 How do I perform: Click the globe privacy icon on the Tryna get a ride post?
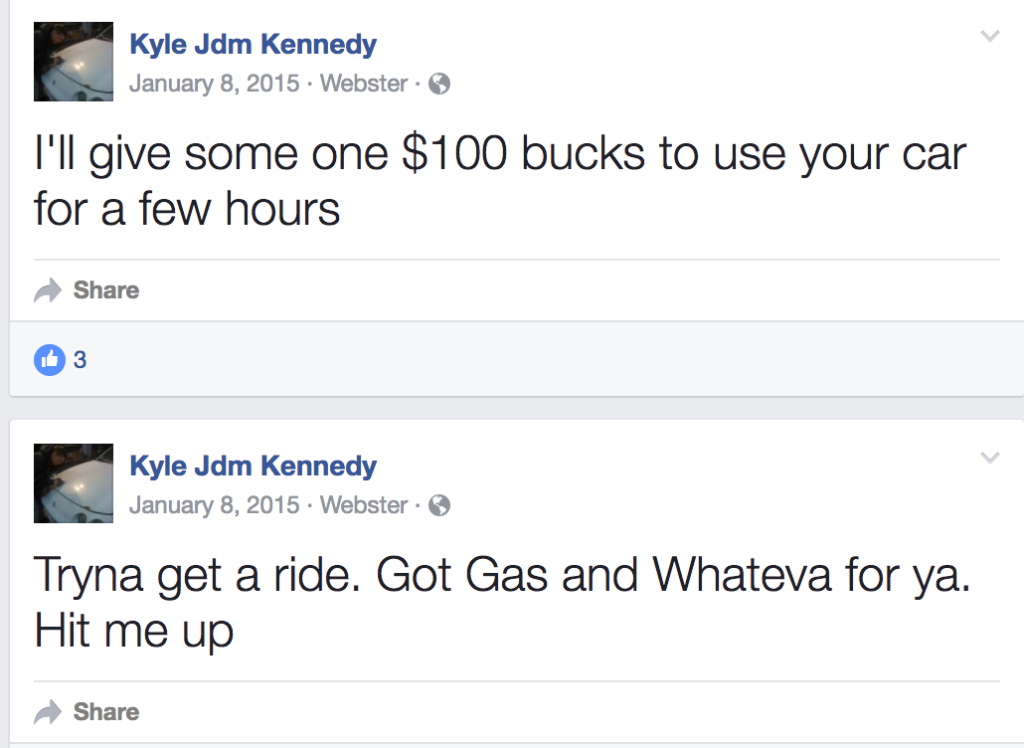pyautogui.click(x=439, y=506)
